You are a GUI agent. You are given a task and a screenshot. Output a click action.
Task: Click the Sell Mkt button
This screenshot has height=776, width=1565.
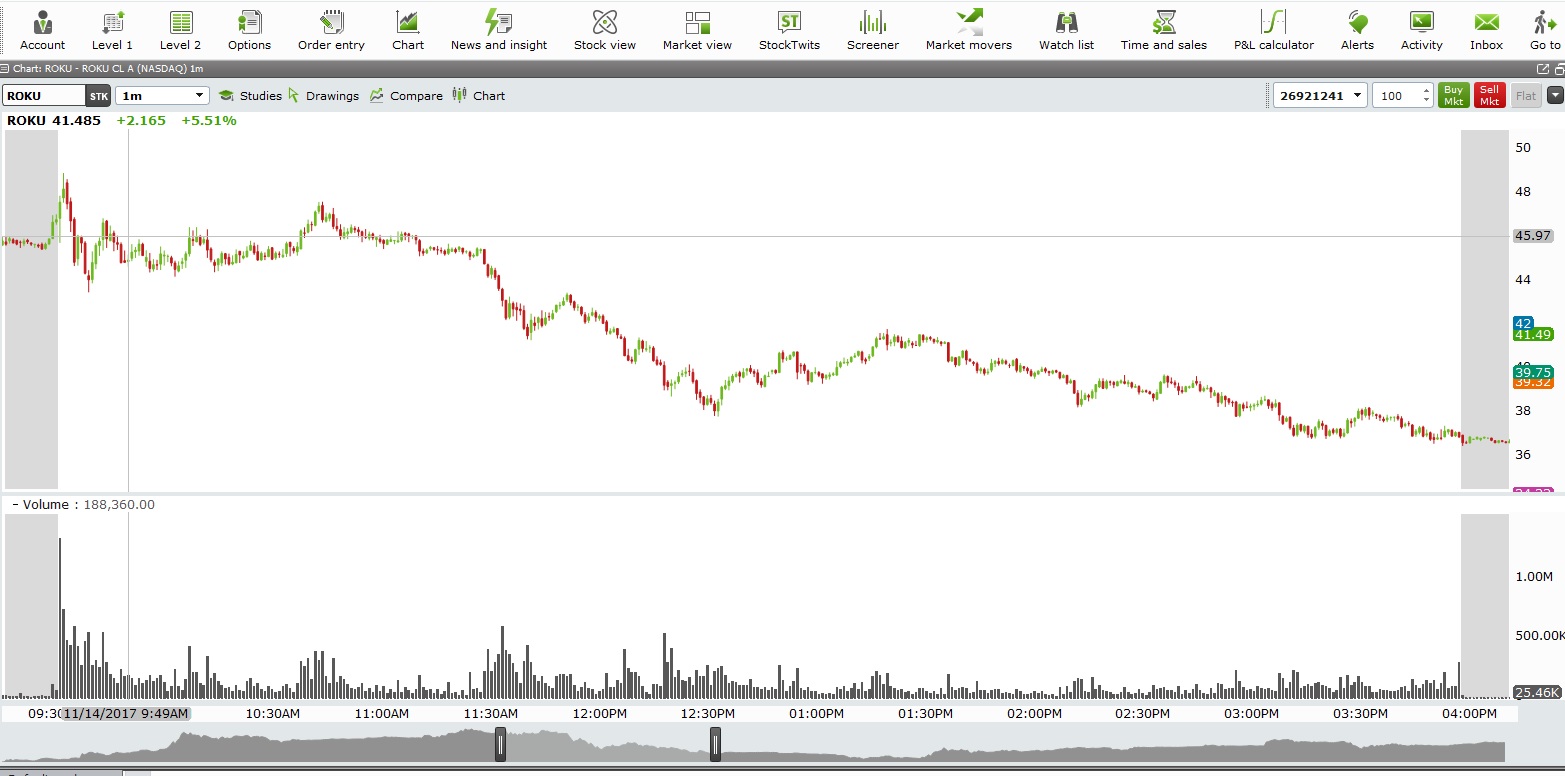(x=1489, y=96)
